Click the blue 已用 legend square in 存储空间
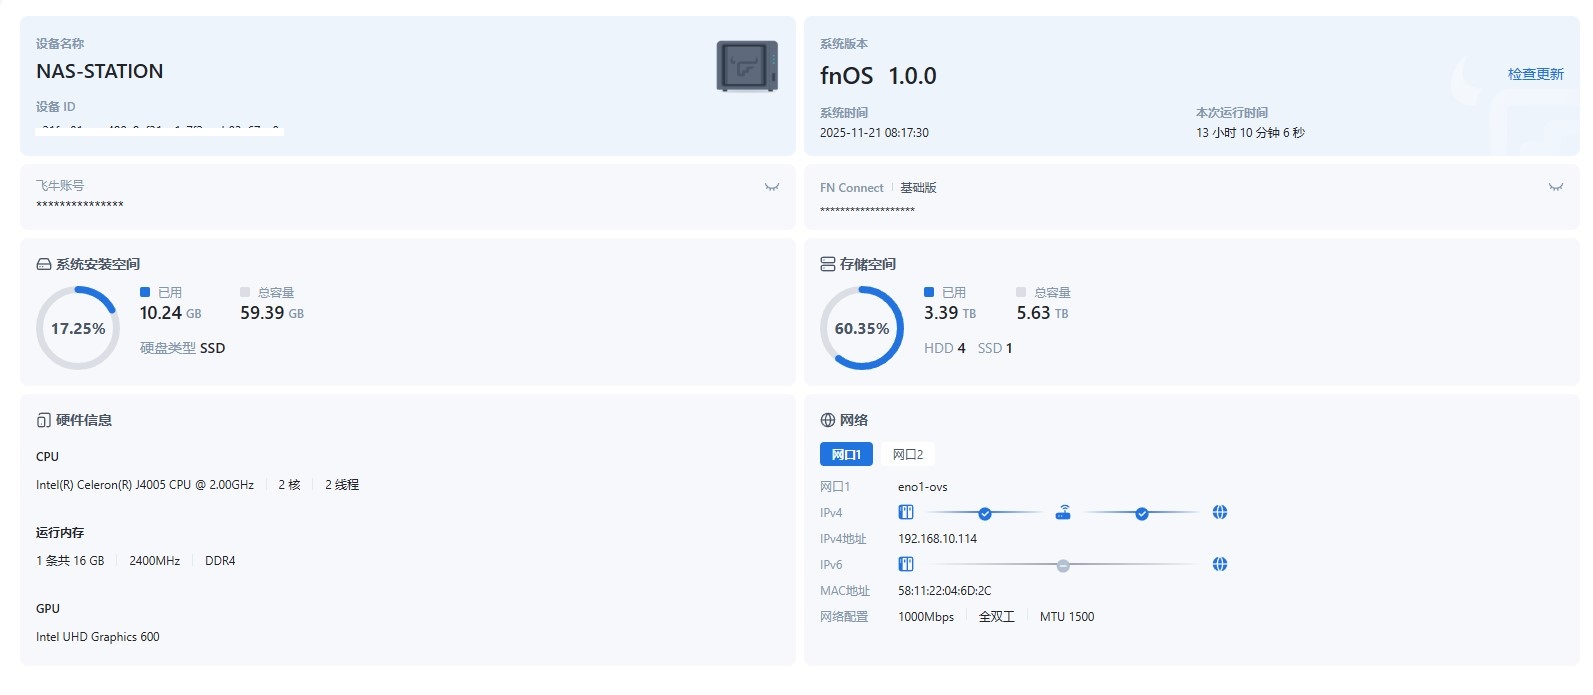The height and width of the screenshot is (695, 1593). (x=929, y=292)
